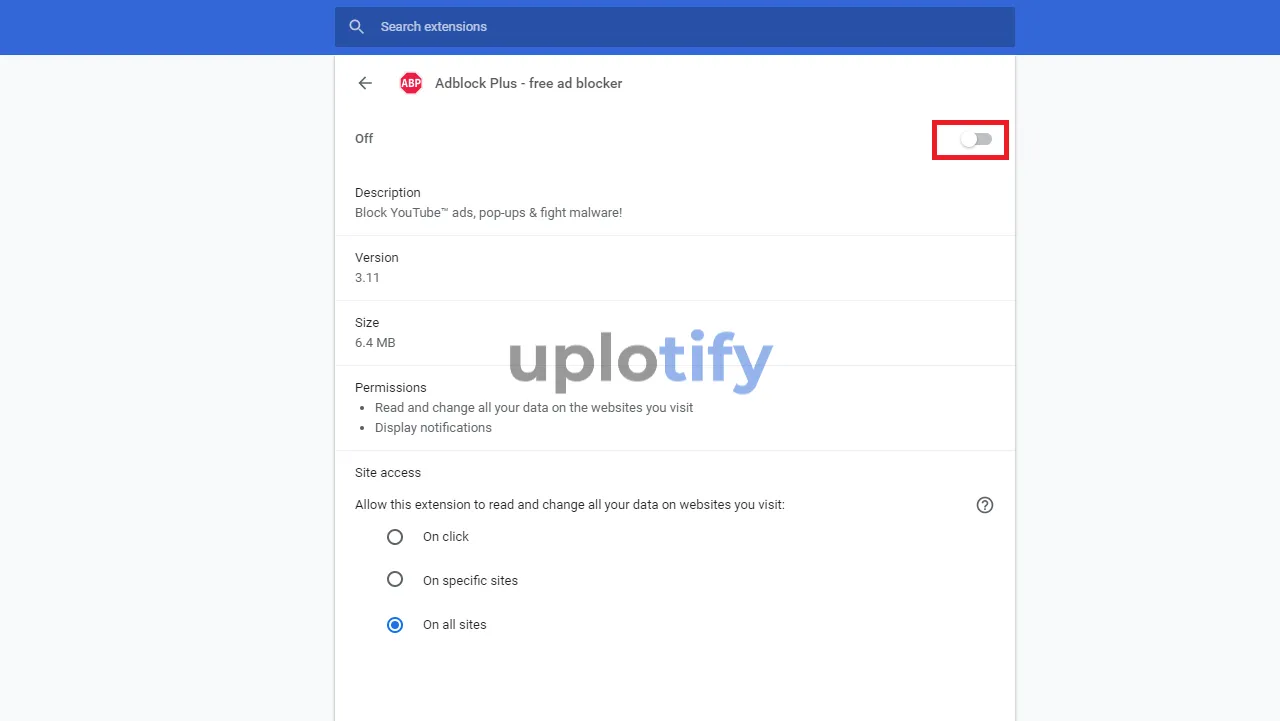This screenshot has width=1280, height=721.
Task: Click the Size heading
Action: pos(367,323)
